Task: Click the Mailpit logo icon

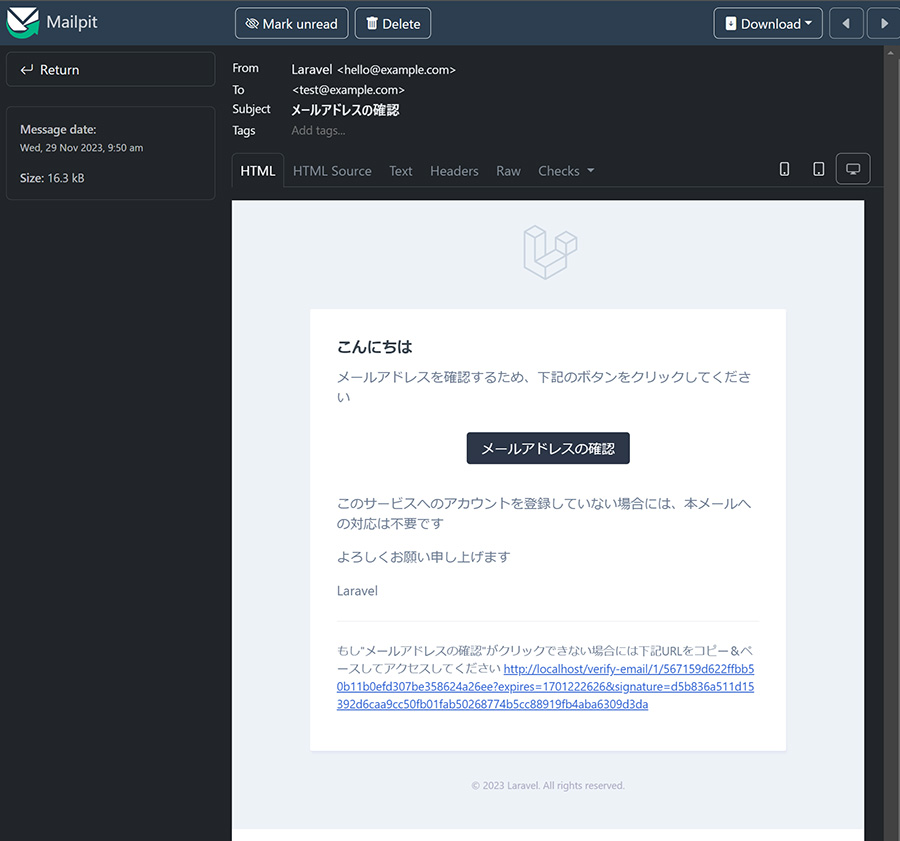Action: tap(23, 22)
